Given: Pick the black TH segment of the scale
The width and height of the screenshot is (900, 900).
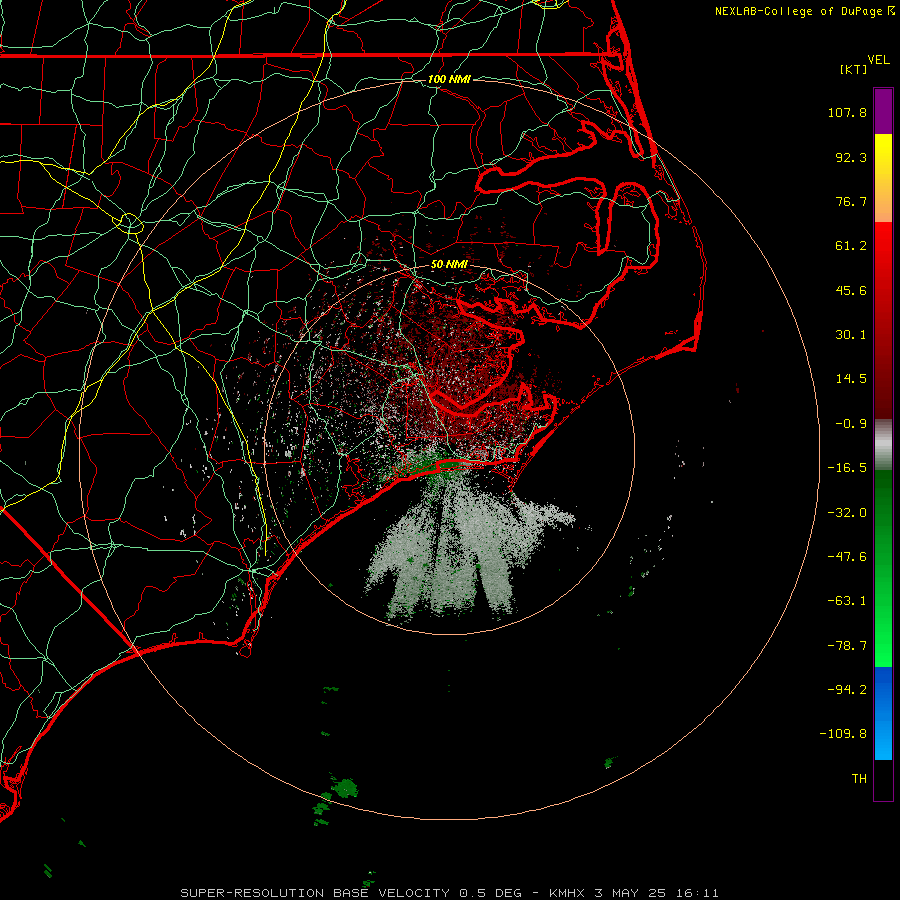Looking at the screenshot, I should (883, 779).
